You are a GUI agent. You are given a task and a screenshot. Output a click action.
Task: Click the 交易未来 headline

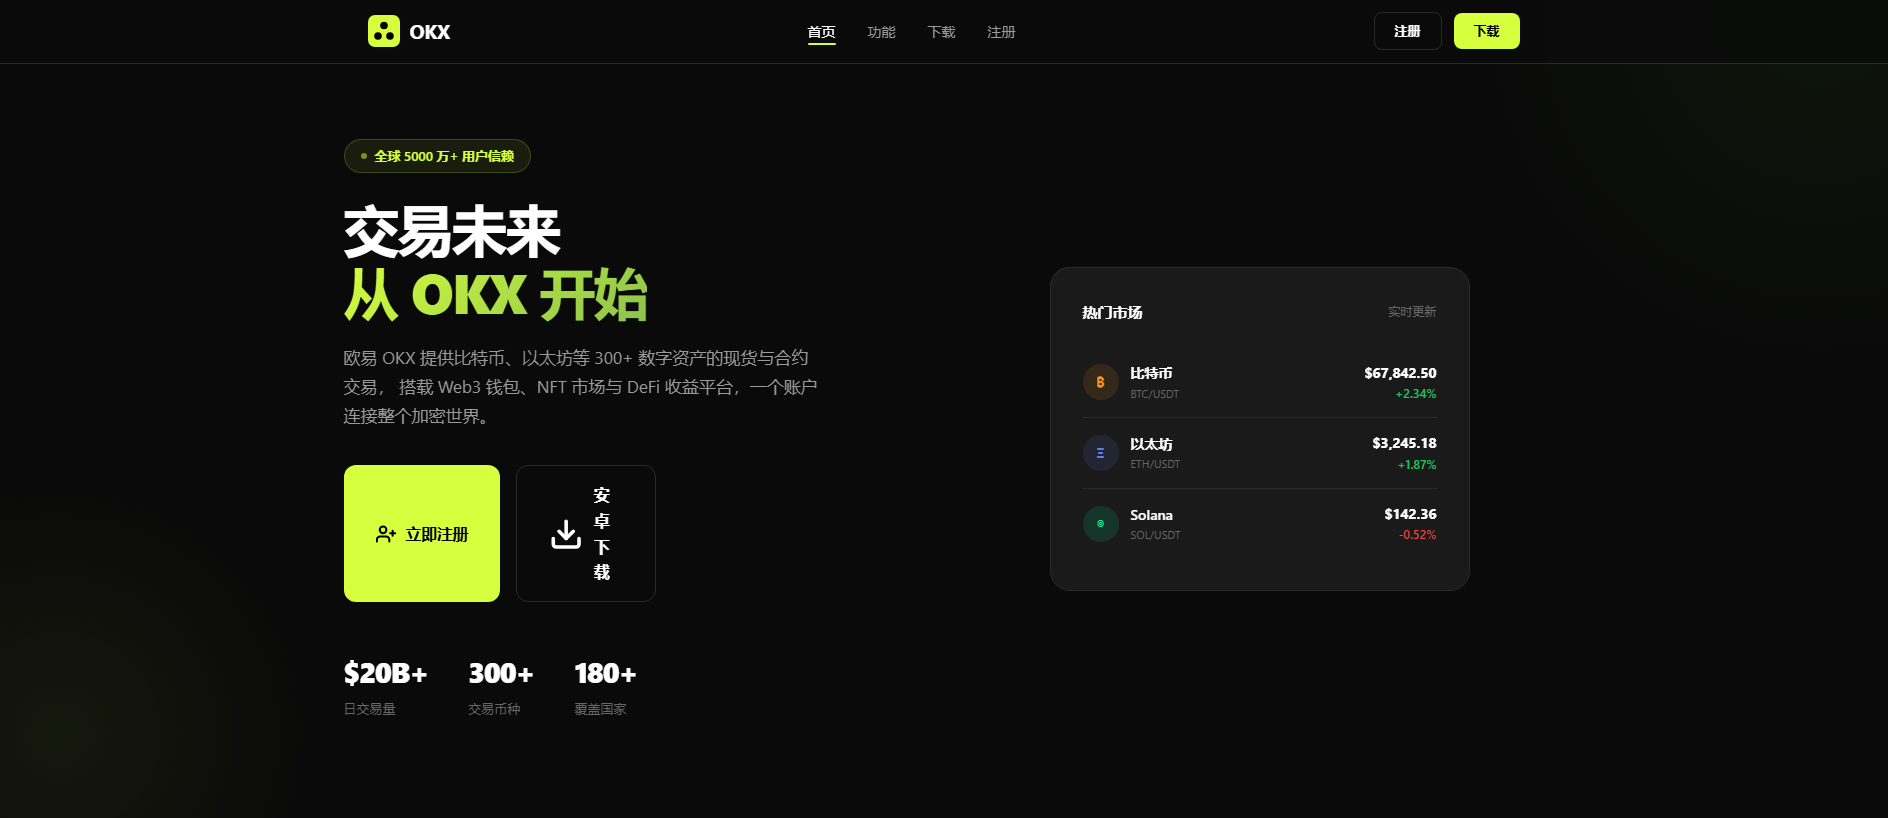click(452, 232)
